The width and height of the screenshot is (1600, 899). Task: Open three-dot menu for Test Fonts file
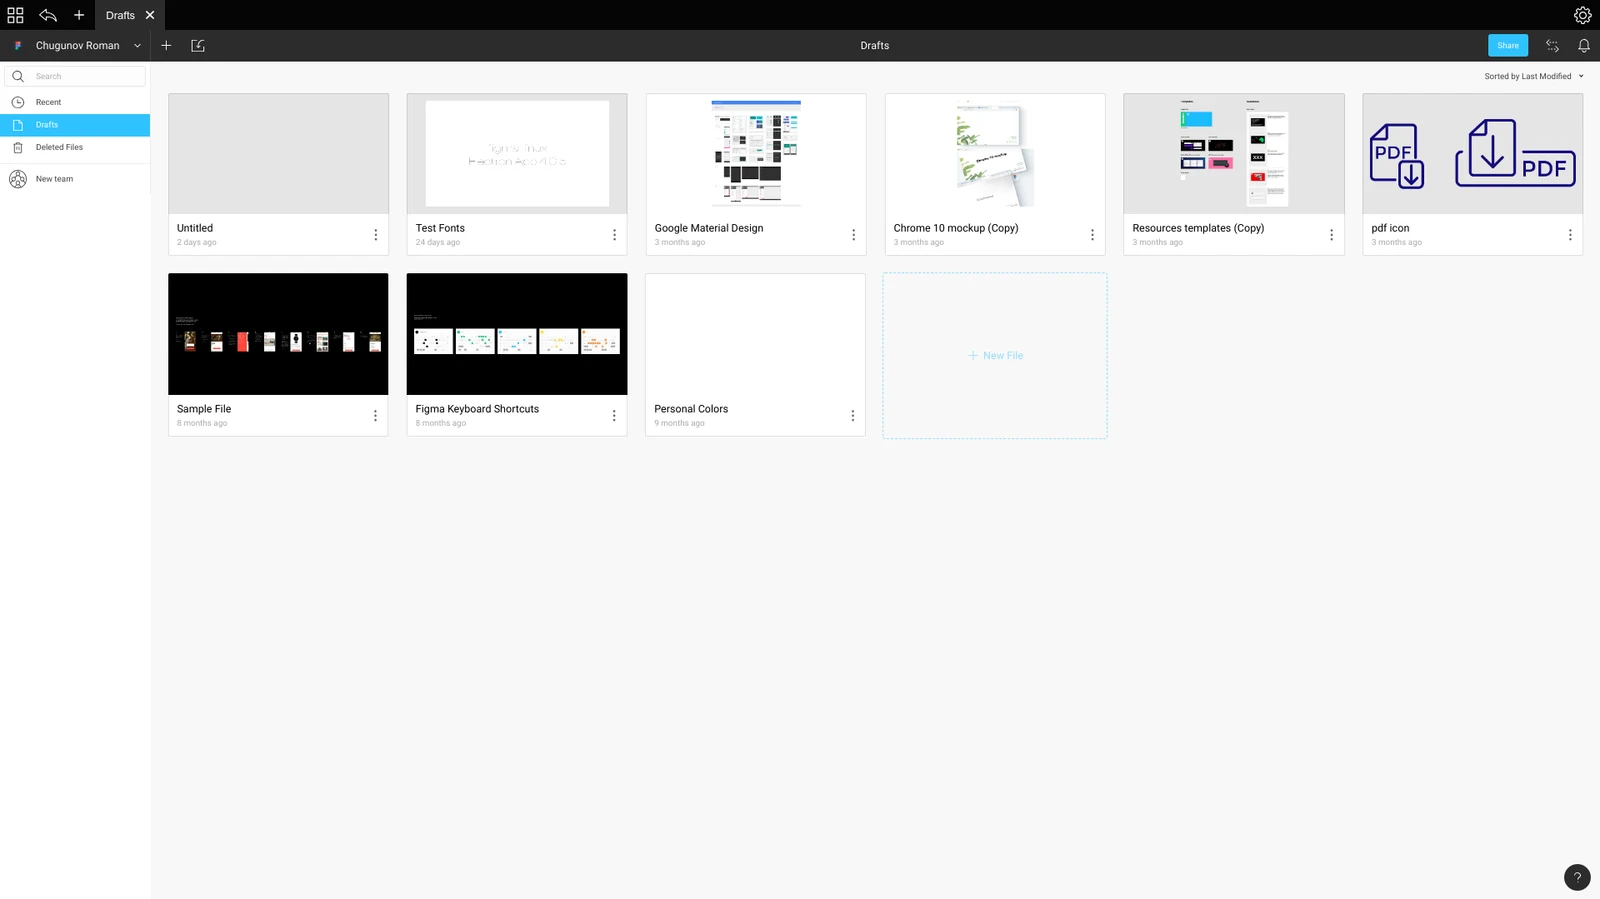(x=614, y=235)
